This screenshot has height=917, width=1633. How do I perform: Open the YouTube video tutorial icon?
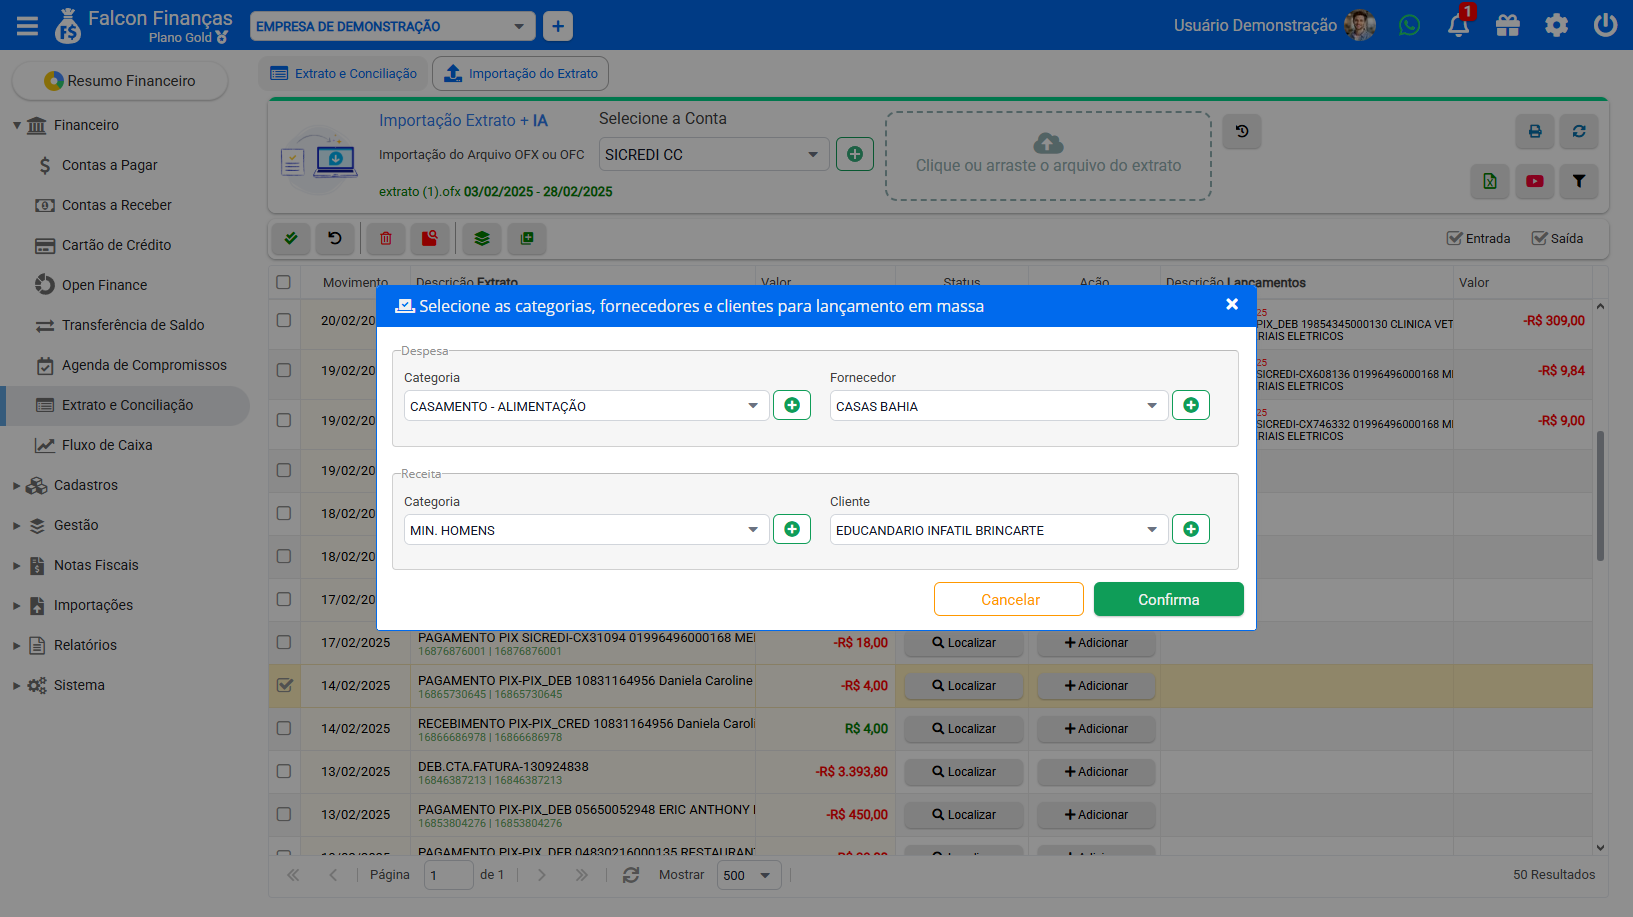(1535, 181)
